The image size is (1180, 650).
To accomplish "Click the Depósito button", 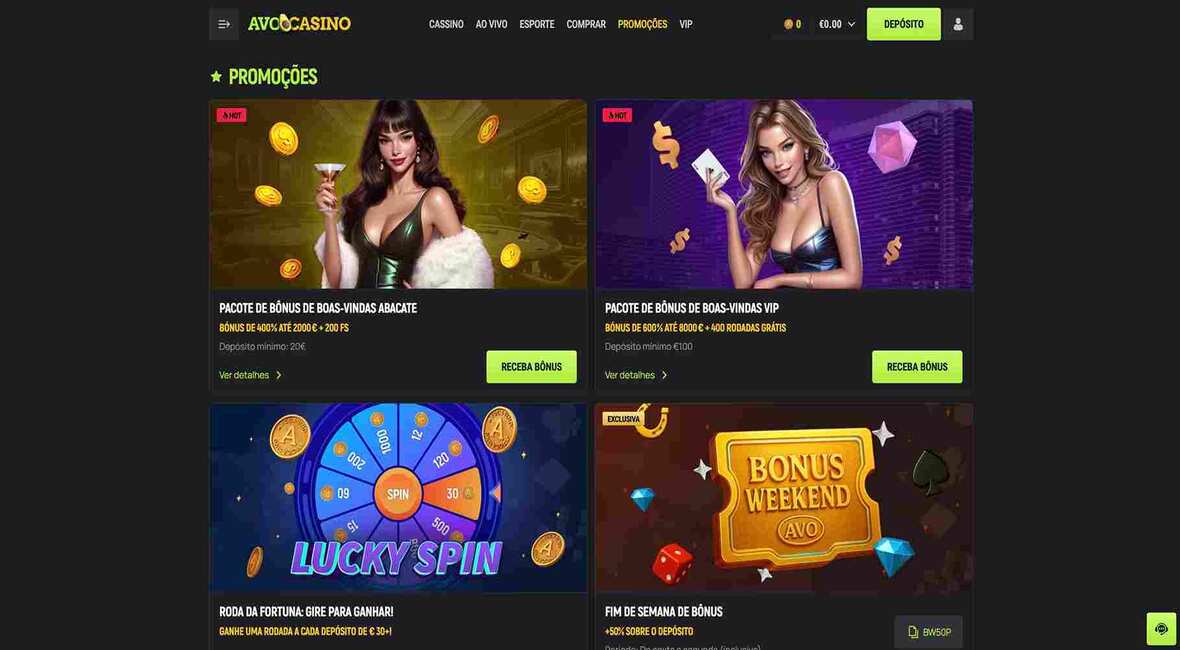I will pyautogui.click(x=904, y=24).
